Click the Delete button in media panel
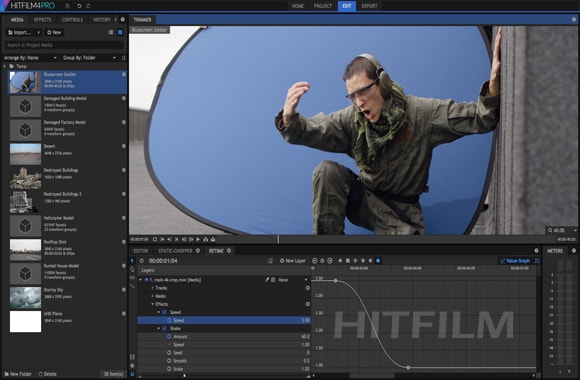 48,374
